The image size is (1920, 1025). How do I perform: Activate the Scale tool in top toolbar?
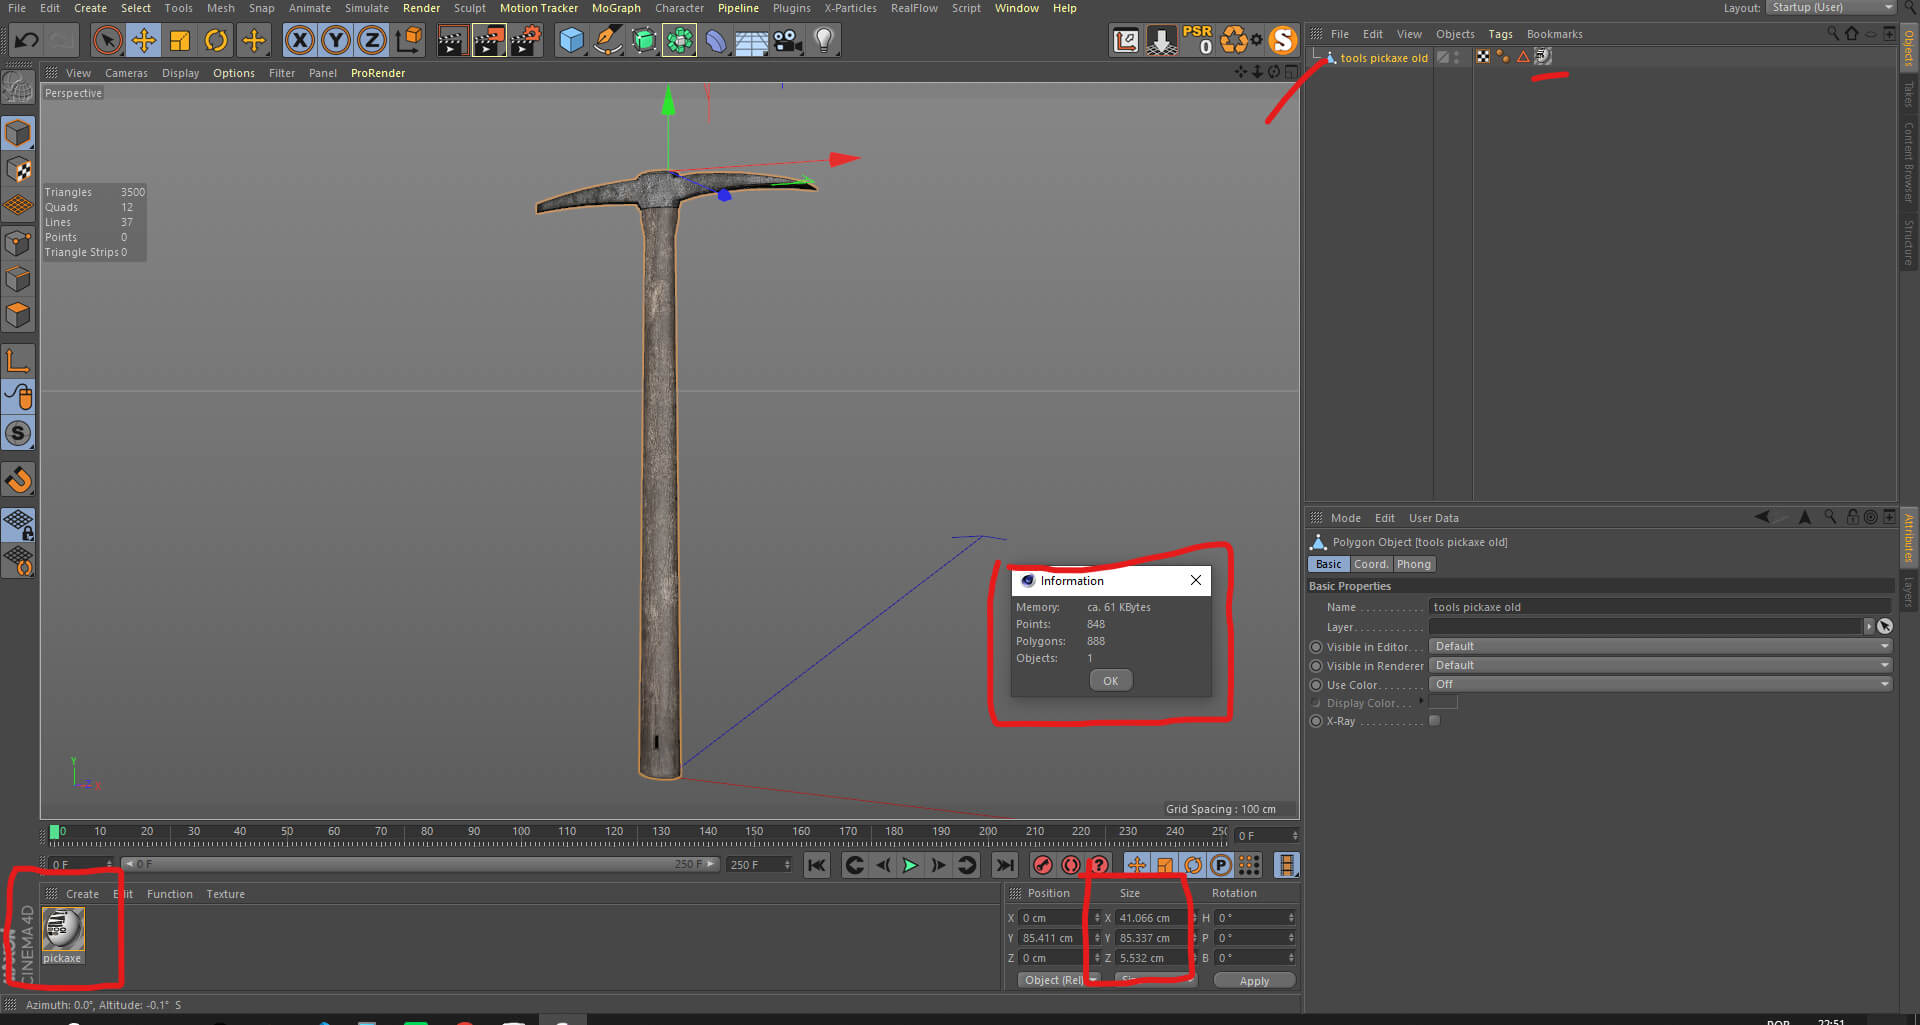pyautogui.click(x=180, y=41)
